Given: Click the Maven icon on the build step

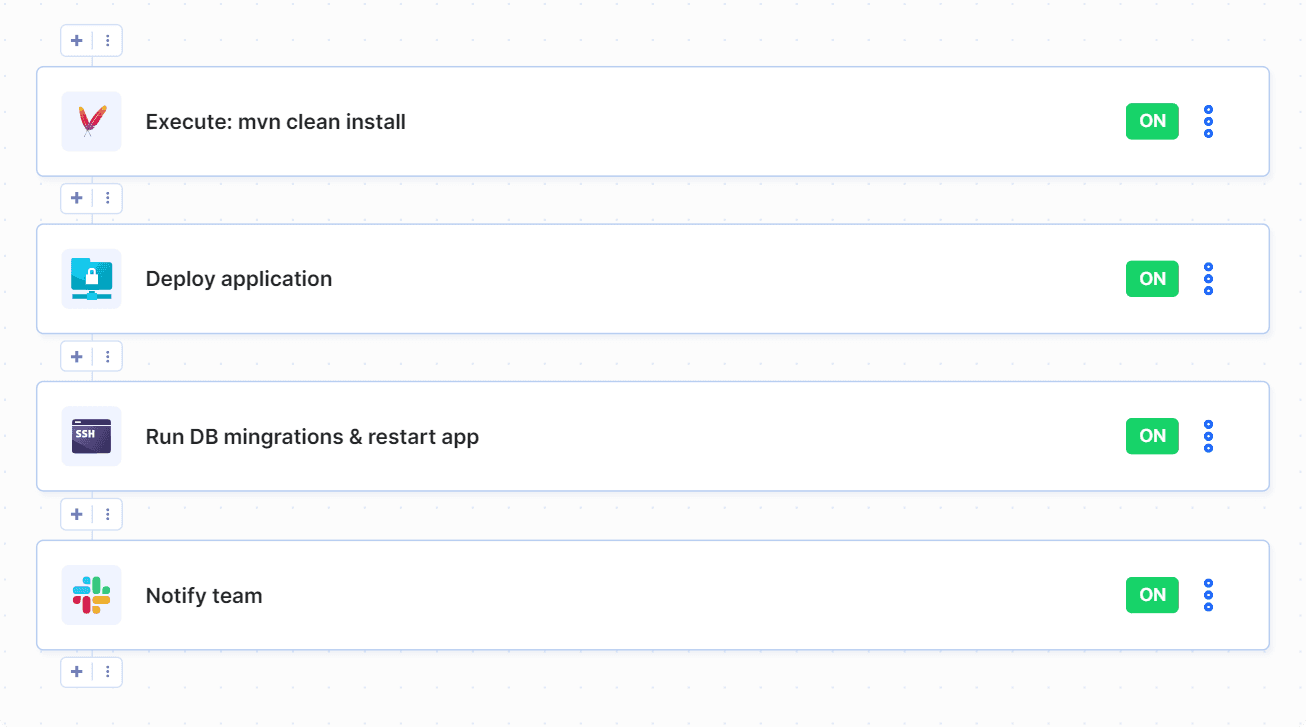Looking at the screenshot, I should tap(91, 121).
